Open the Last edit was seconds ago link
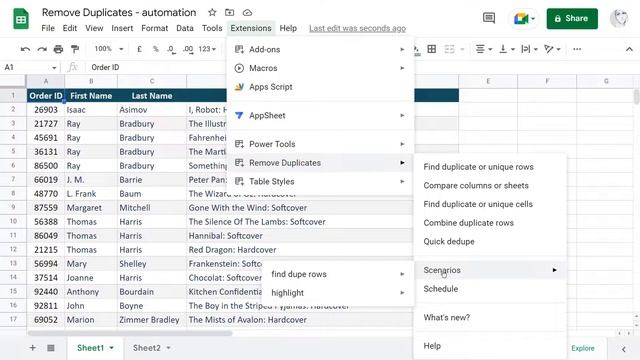Image resolution: width=640 pixels, height=360 pixels. click(357, 28)
